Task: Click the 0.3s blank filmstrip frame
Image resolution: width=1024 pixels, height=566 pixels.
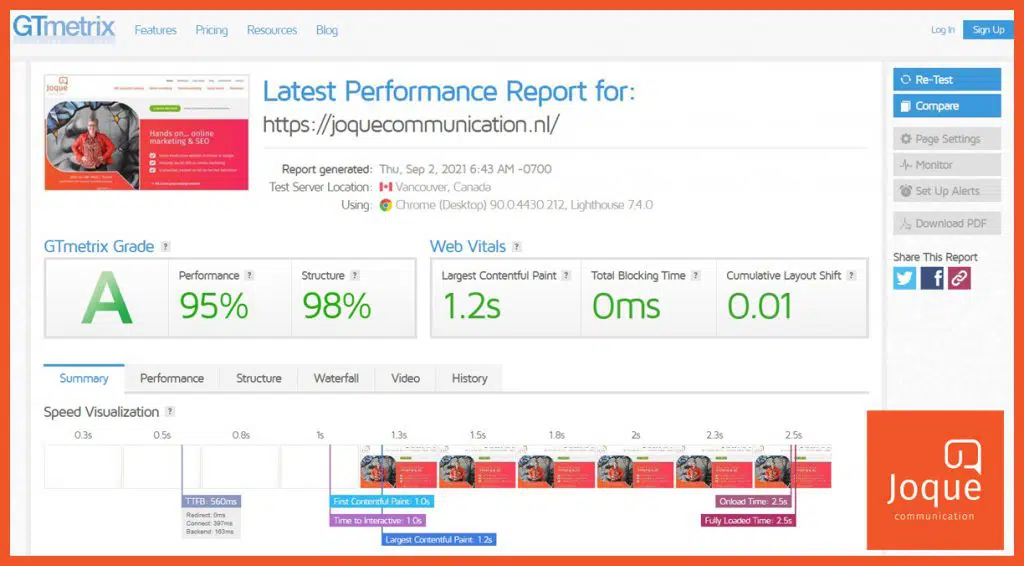Action: 83,467
